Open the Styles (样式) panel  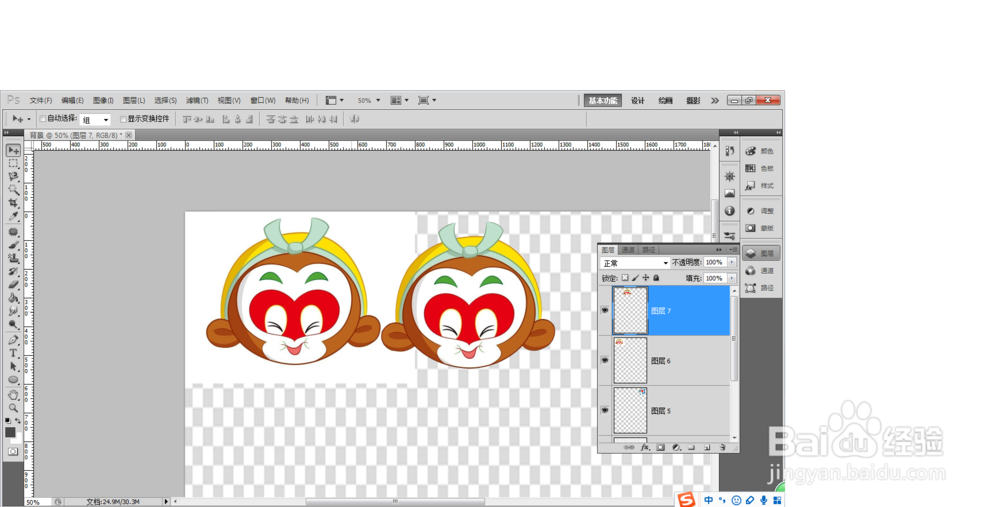point(761,186)
